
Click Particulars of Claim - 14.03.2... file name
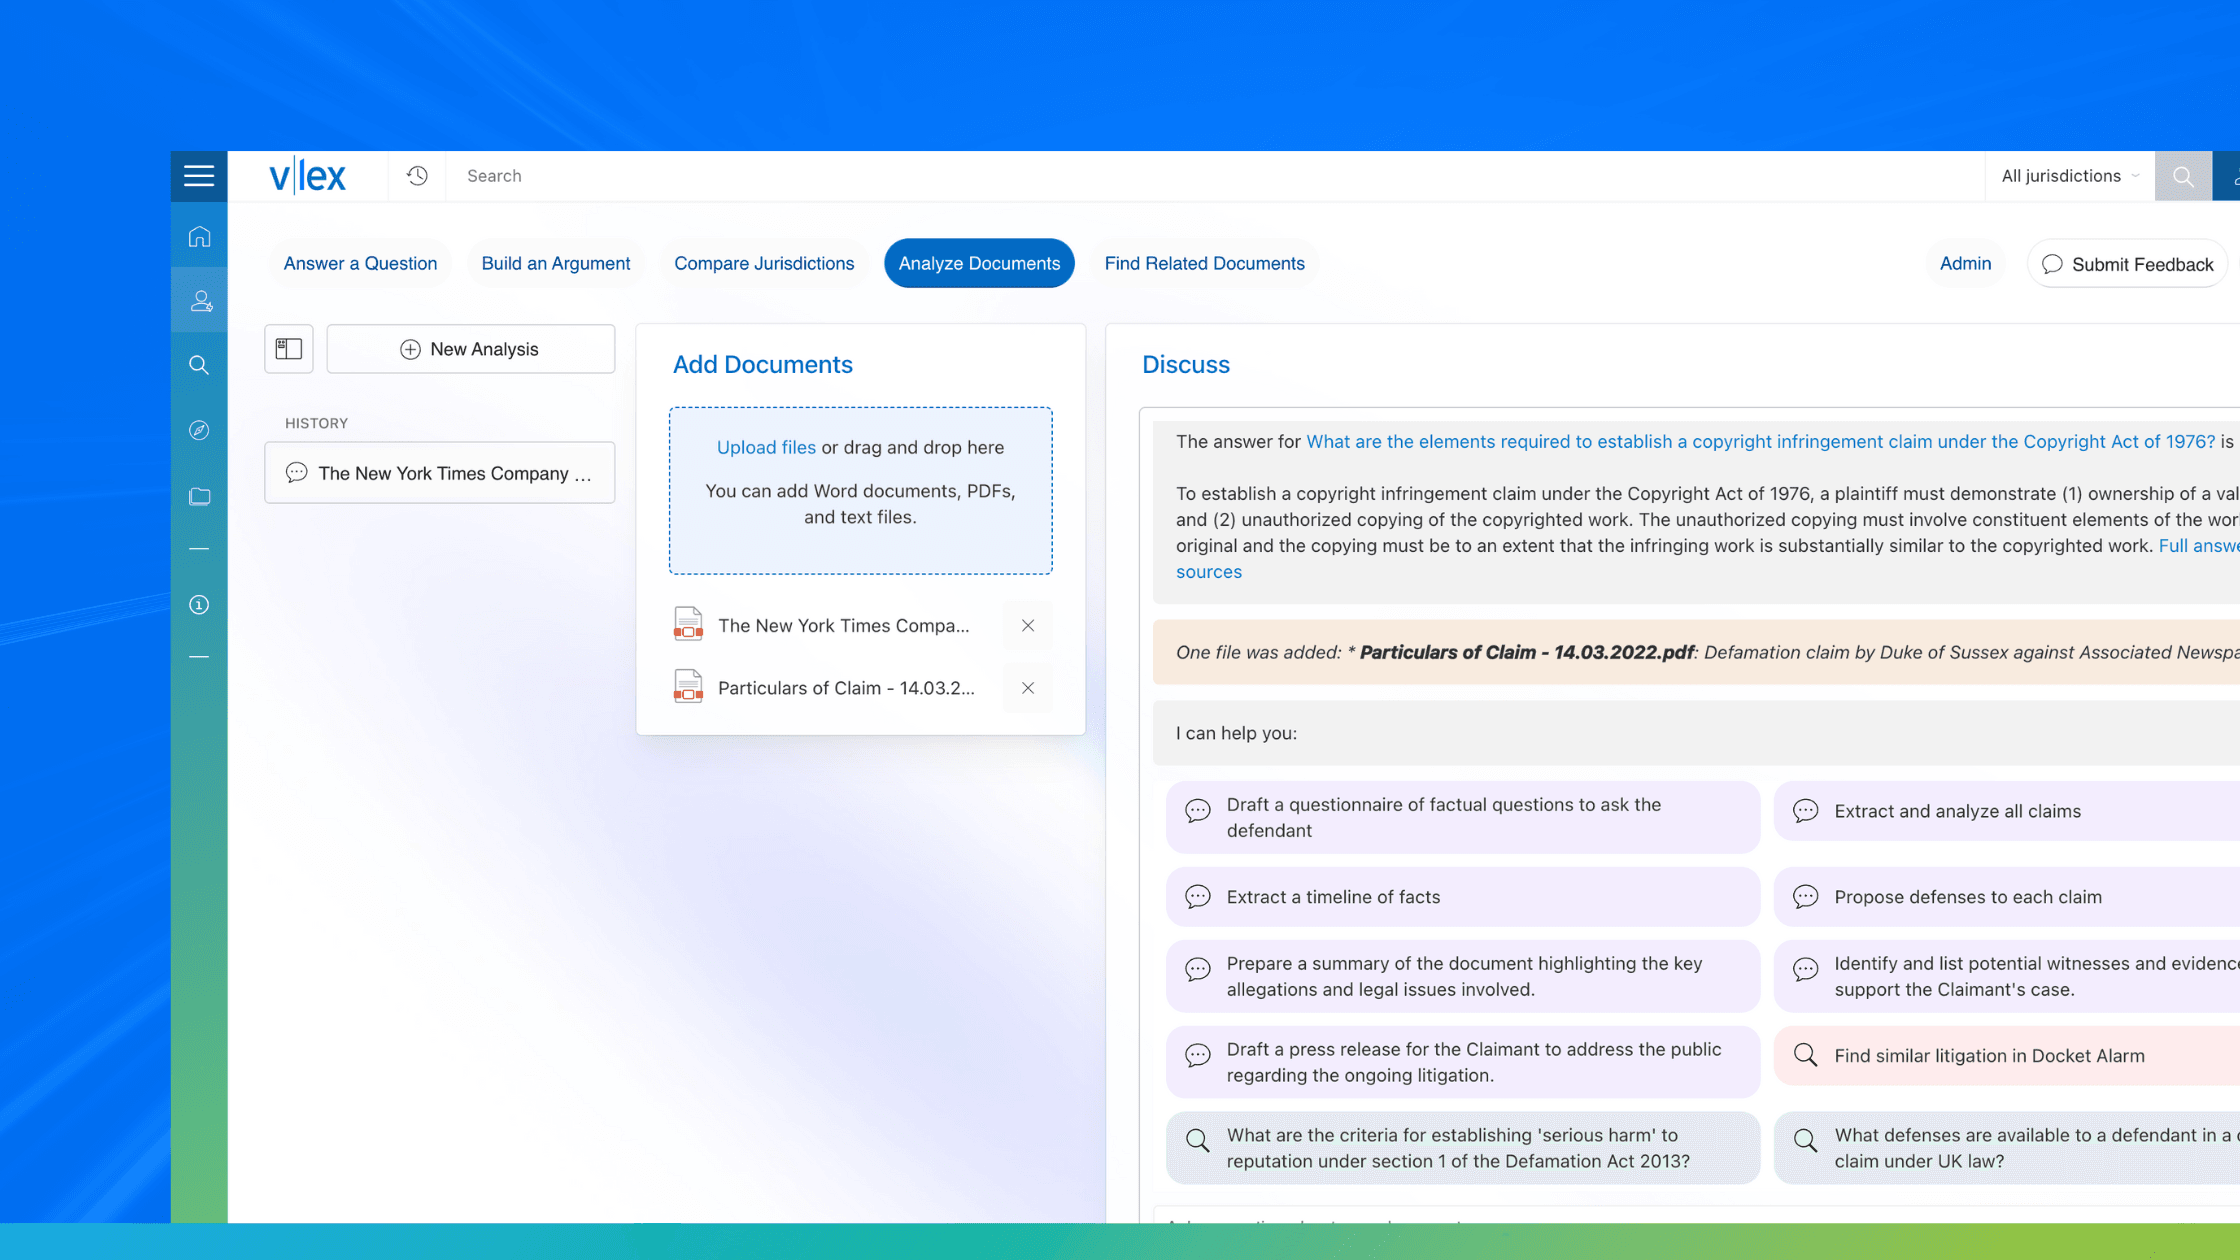tap(846, 688)
